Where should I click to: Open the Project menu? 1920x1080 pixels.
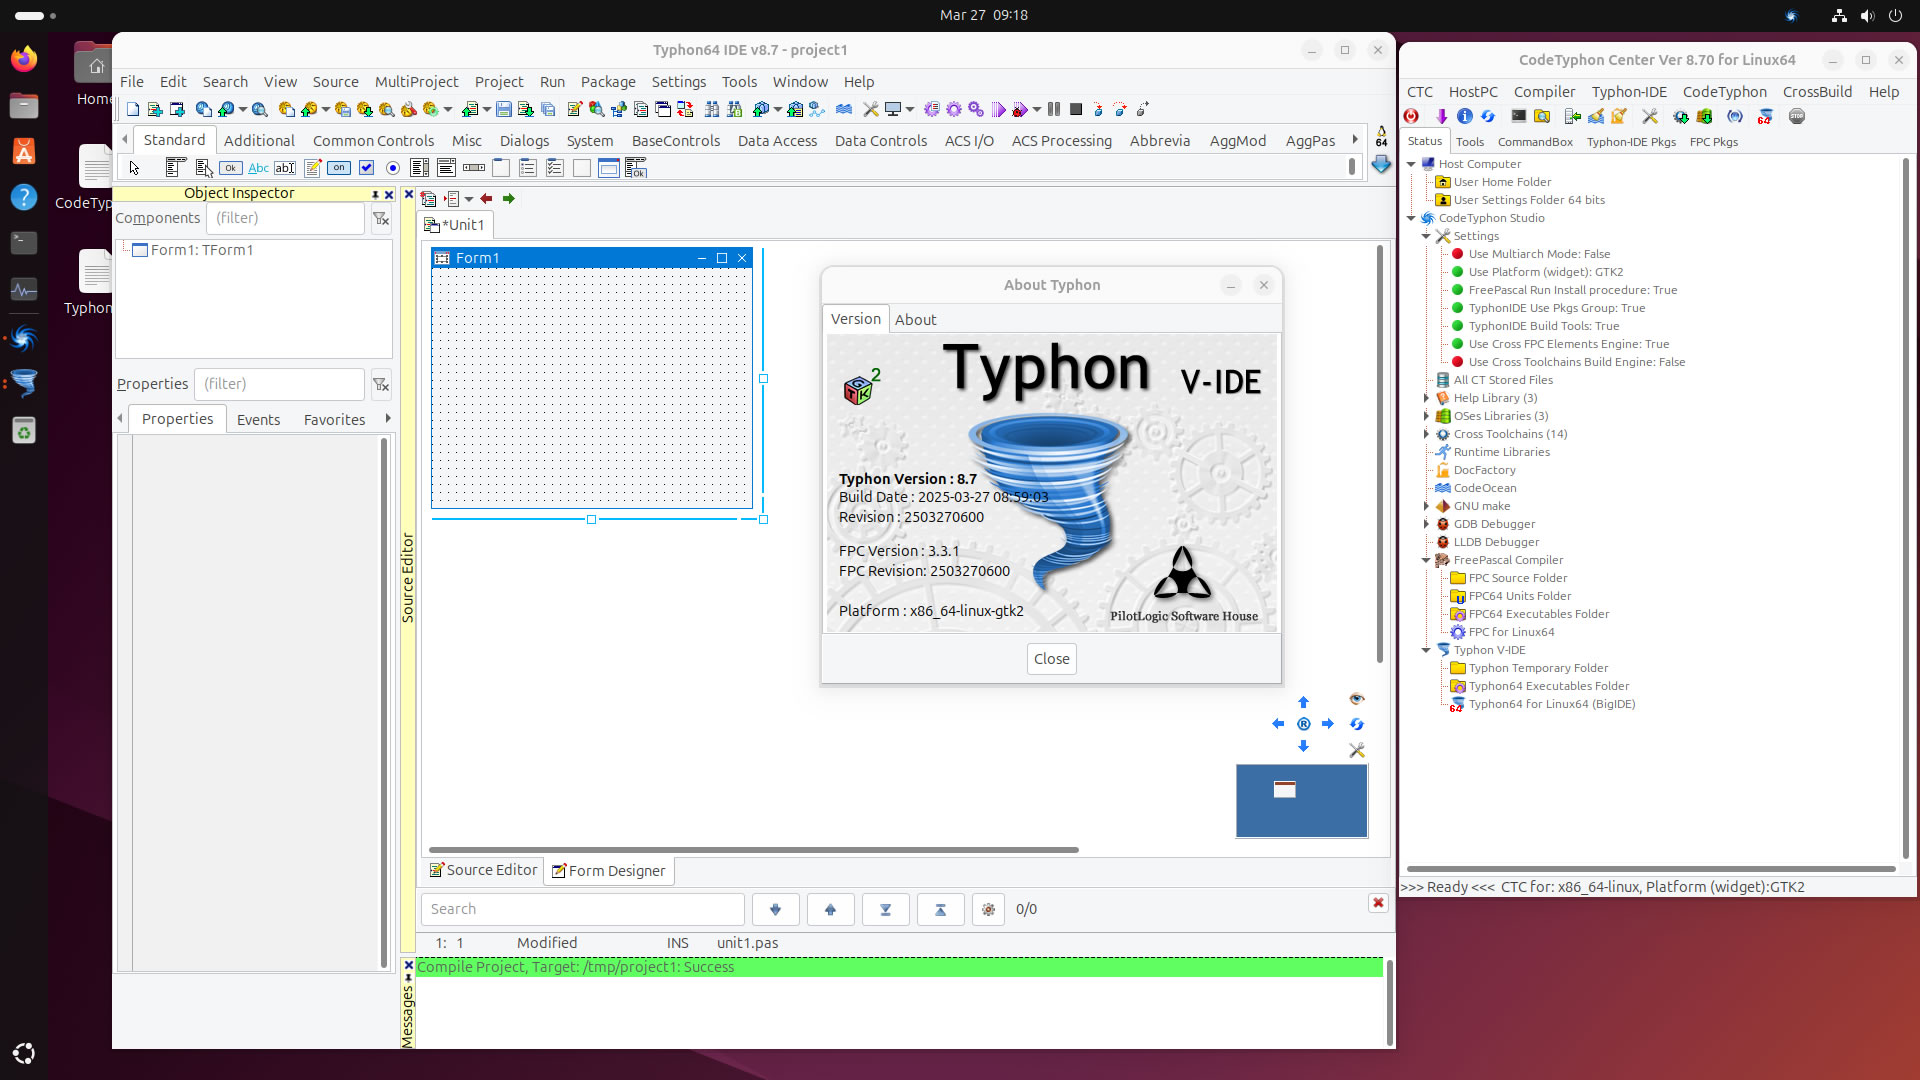[x=499, y=82]
